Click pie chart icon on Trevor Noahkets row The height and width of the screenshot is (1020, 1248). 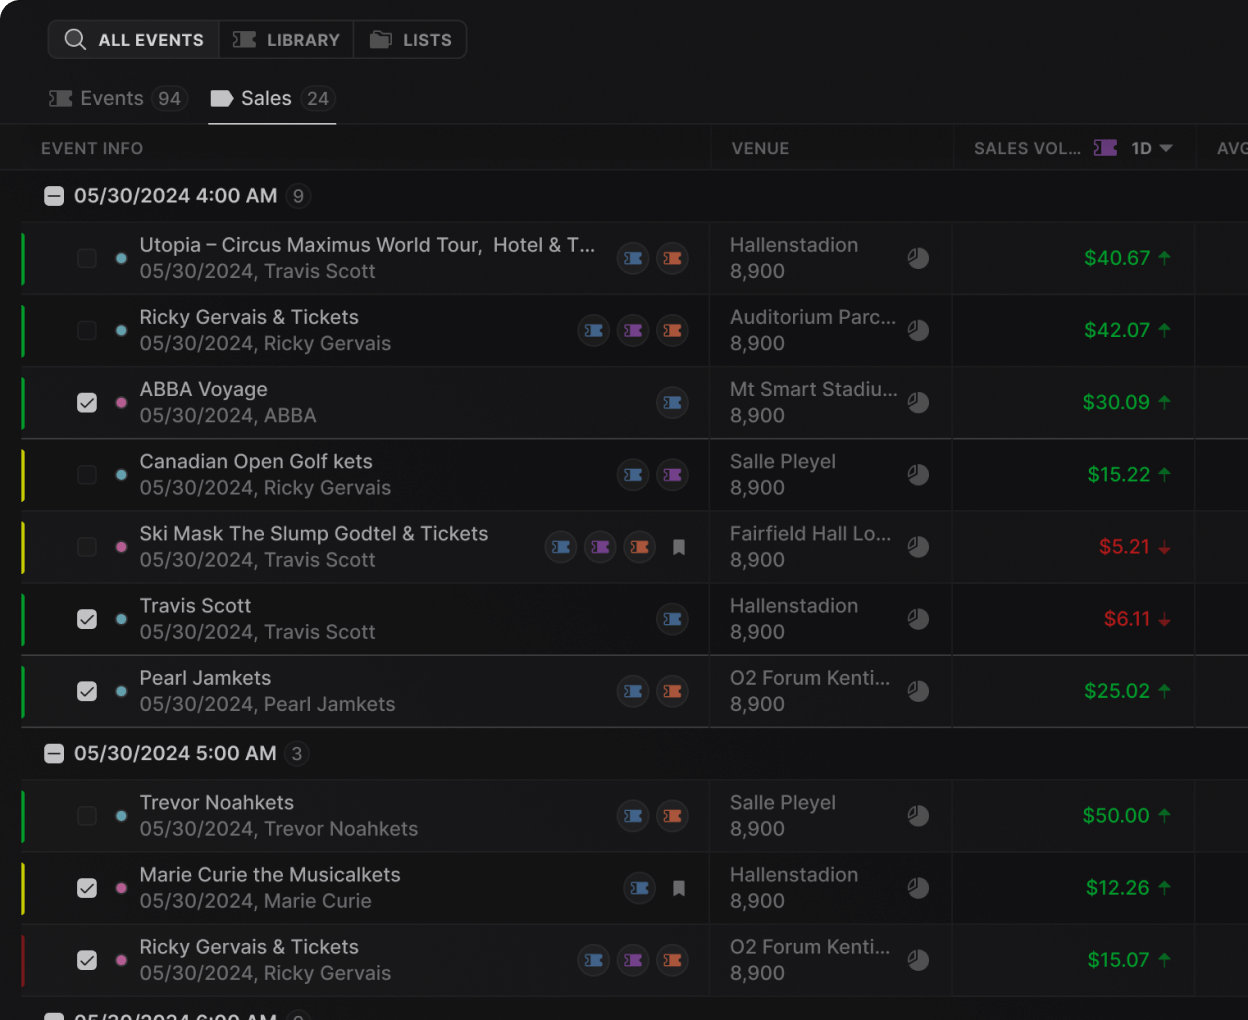[x=918, y=816]
